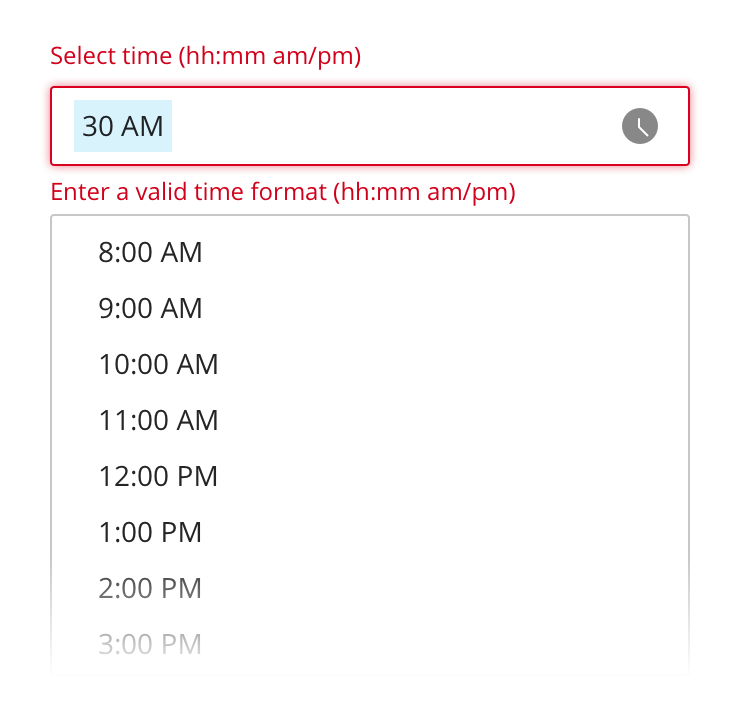Select the earliest time in the list
Viewport: 740px width, 726px height.
150,252
